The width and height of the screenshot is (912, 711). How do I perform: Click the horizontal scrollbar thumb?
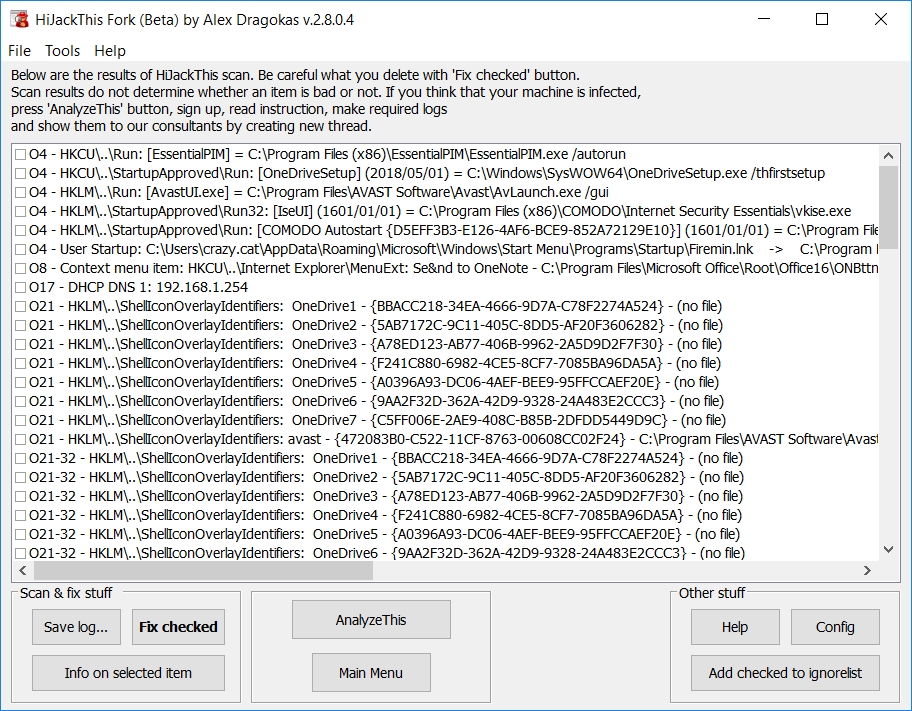(203, 570)
